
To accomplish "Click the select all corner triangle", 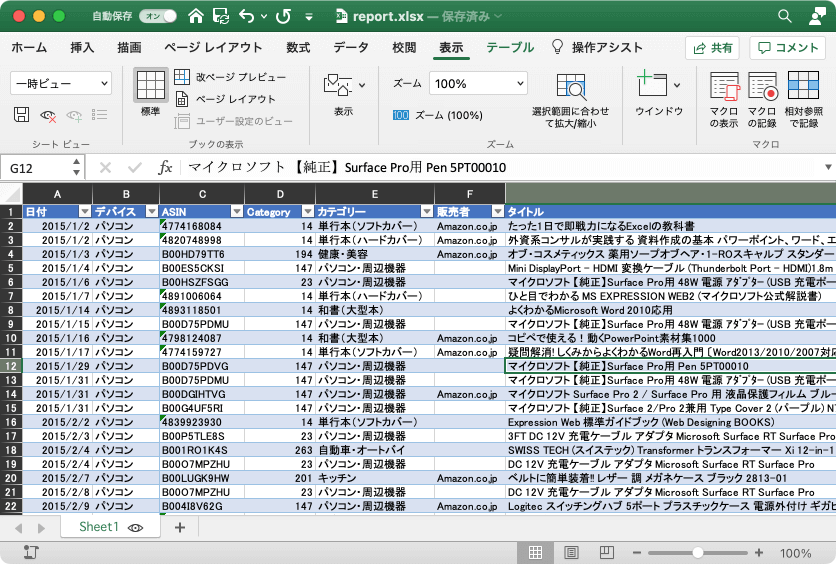I will [x=12, y=194].
